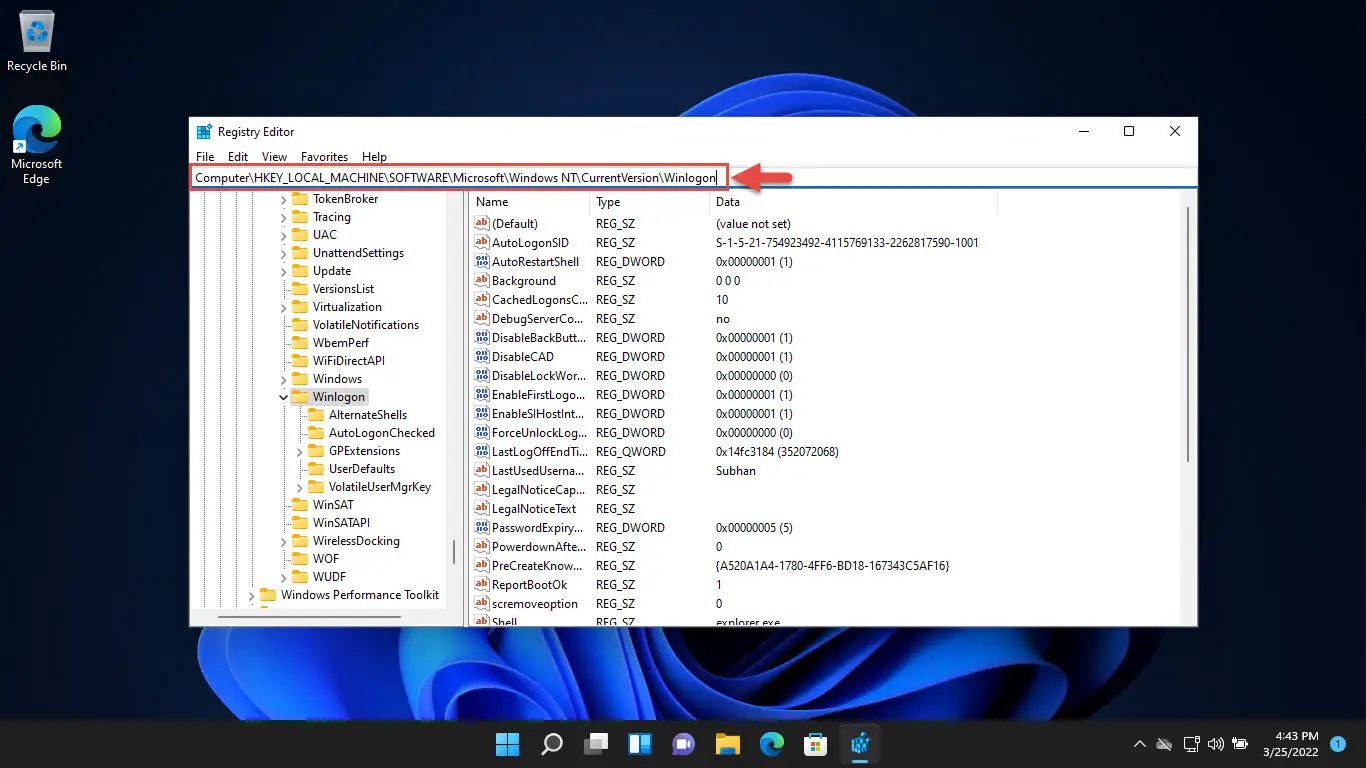Viewport: 1366px width, 768px height.
Task: Click the LastLogOffEndTi QWORD value icon
Action: click(481, 452)
